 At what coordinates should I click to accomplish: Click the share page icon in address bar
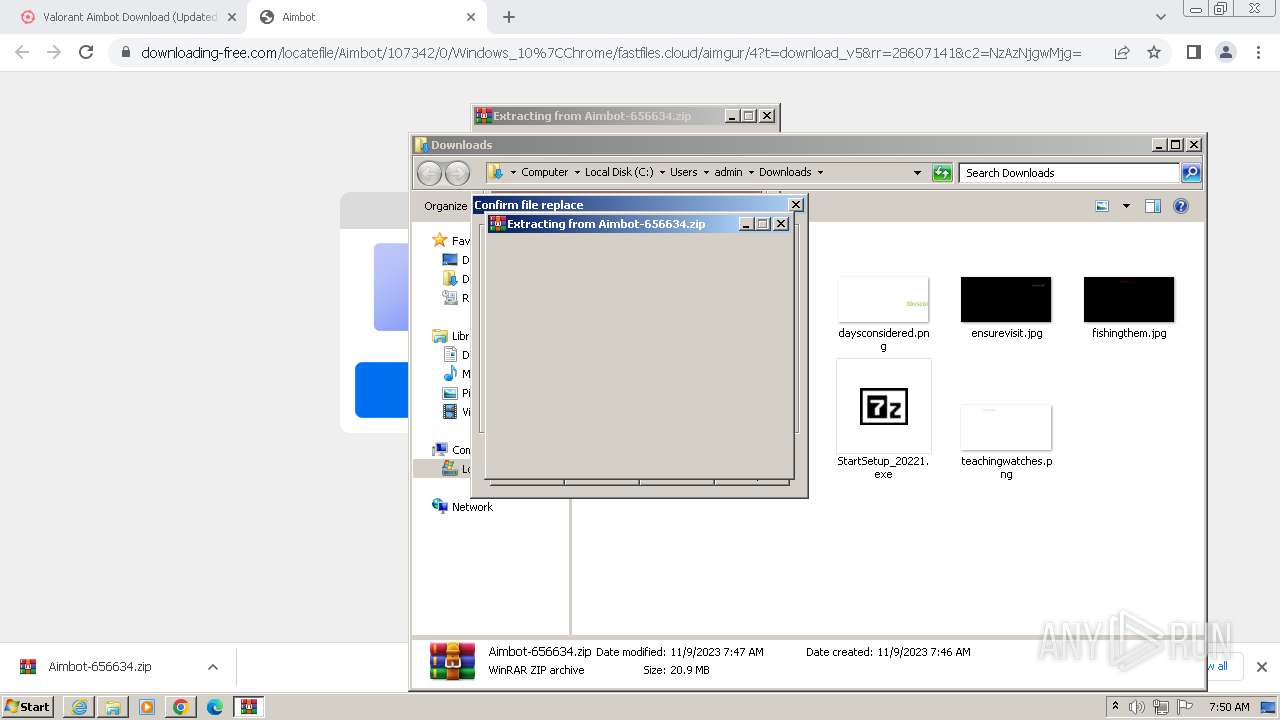click(1122, 52)
